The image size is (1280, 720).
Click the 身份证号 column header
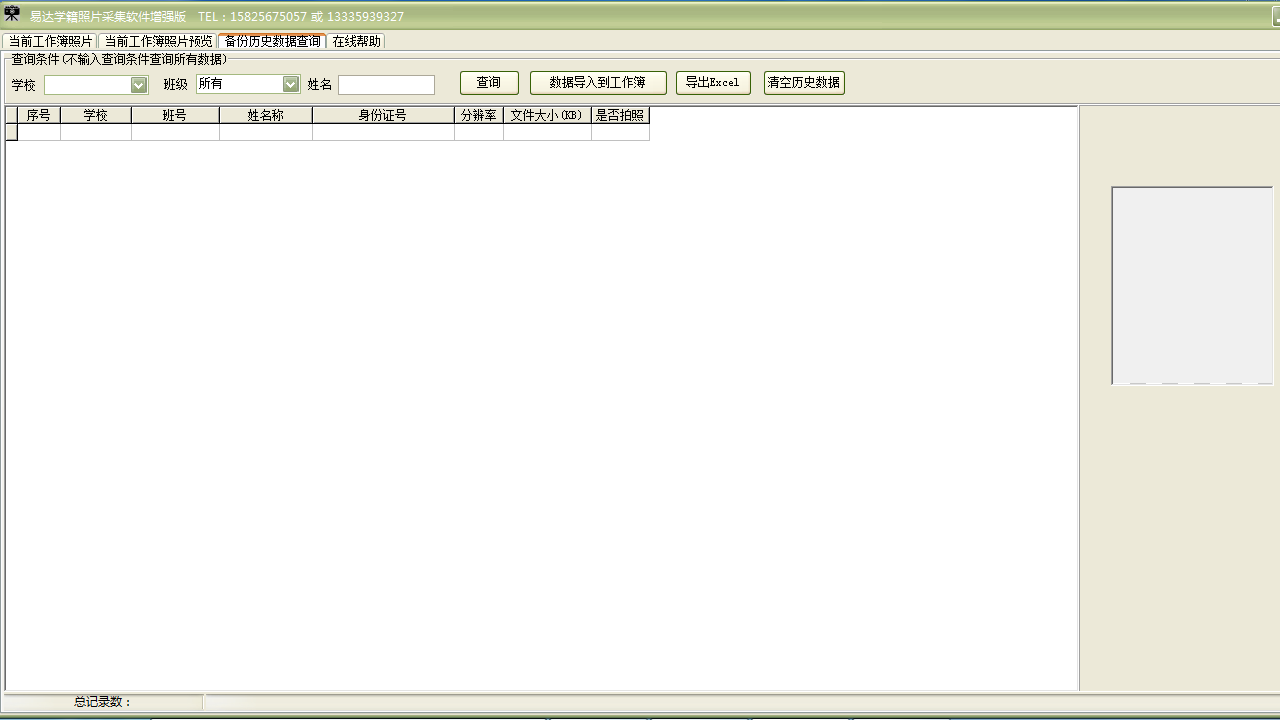click(x=383, y=116)
